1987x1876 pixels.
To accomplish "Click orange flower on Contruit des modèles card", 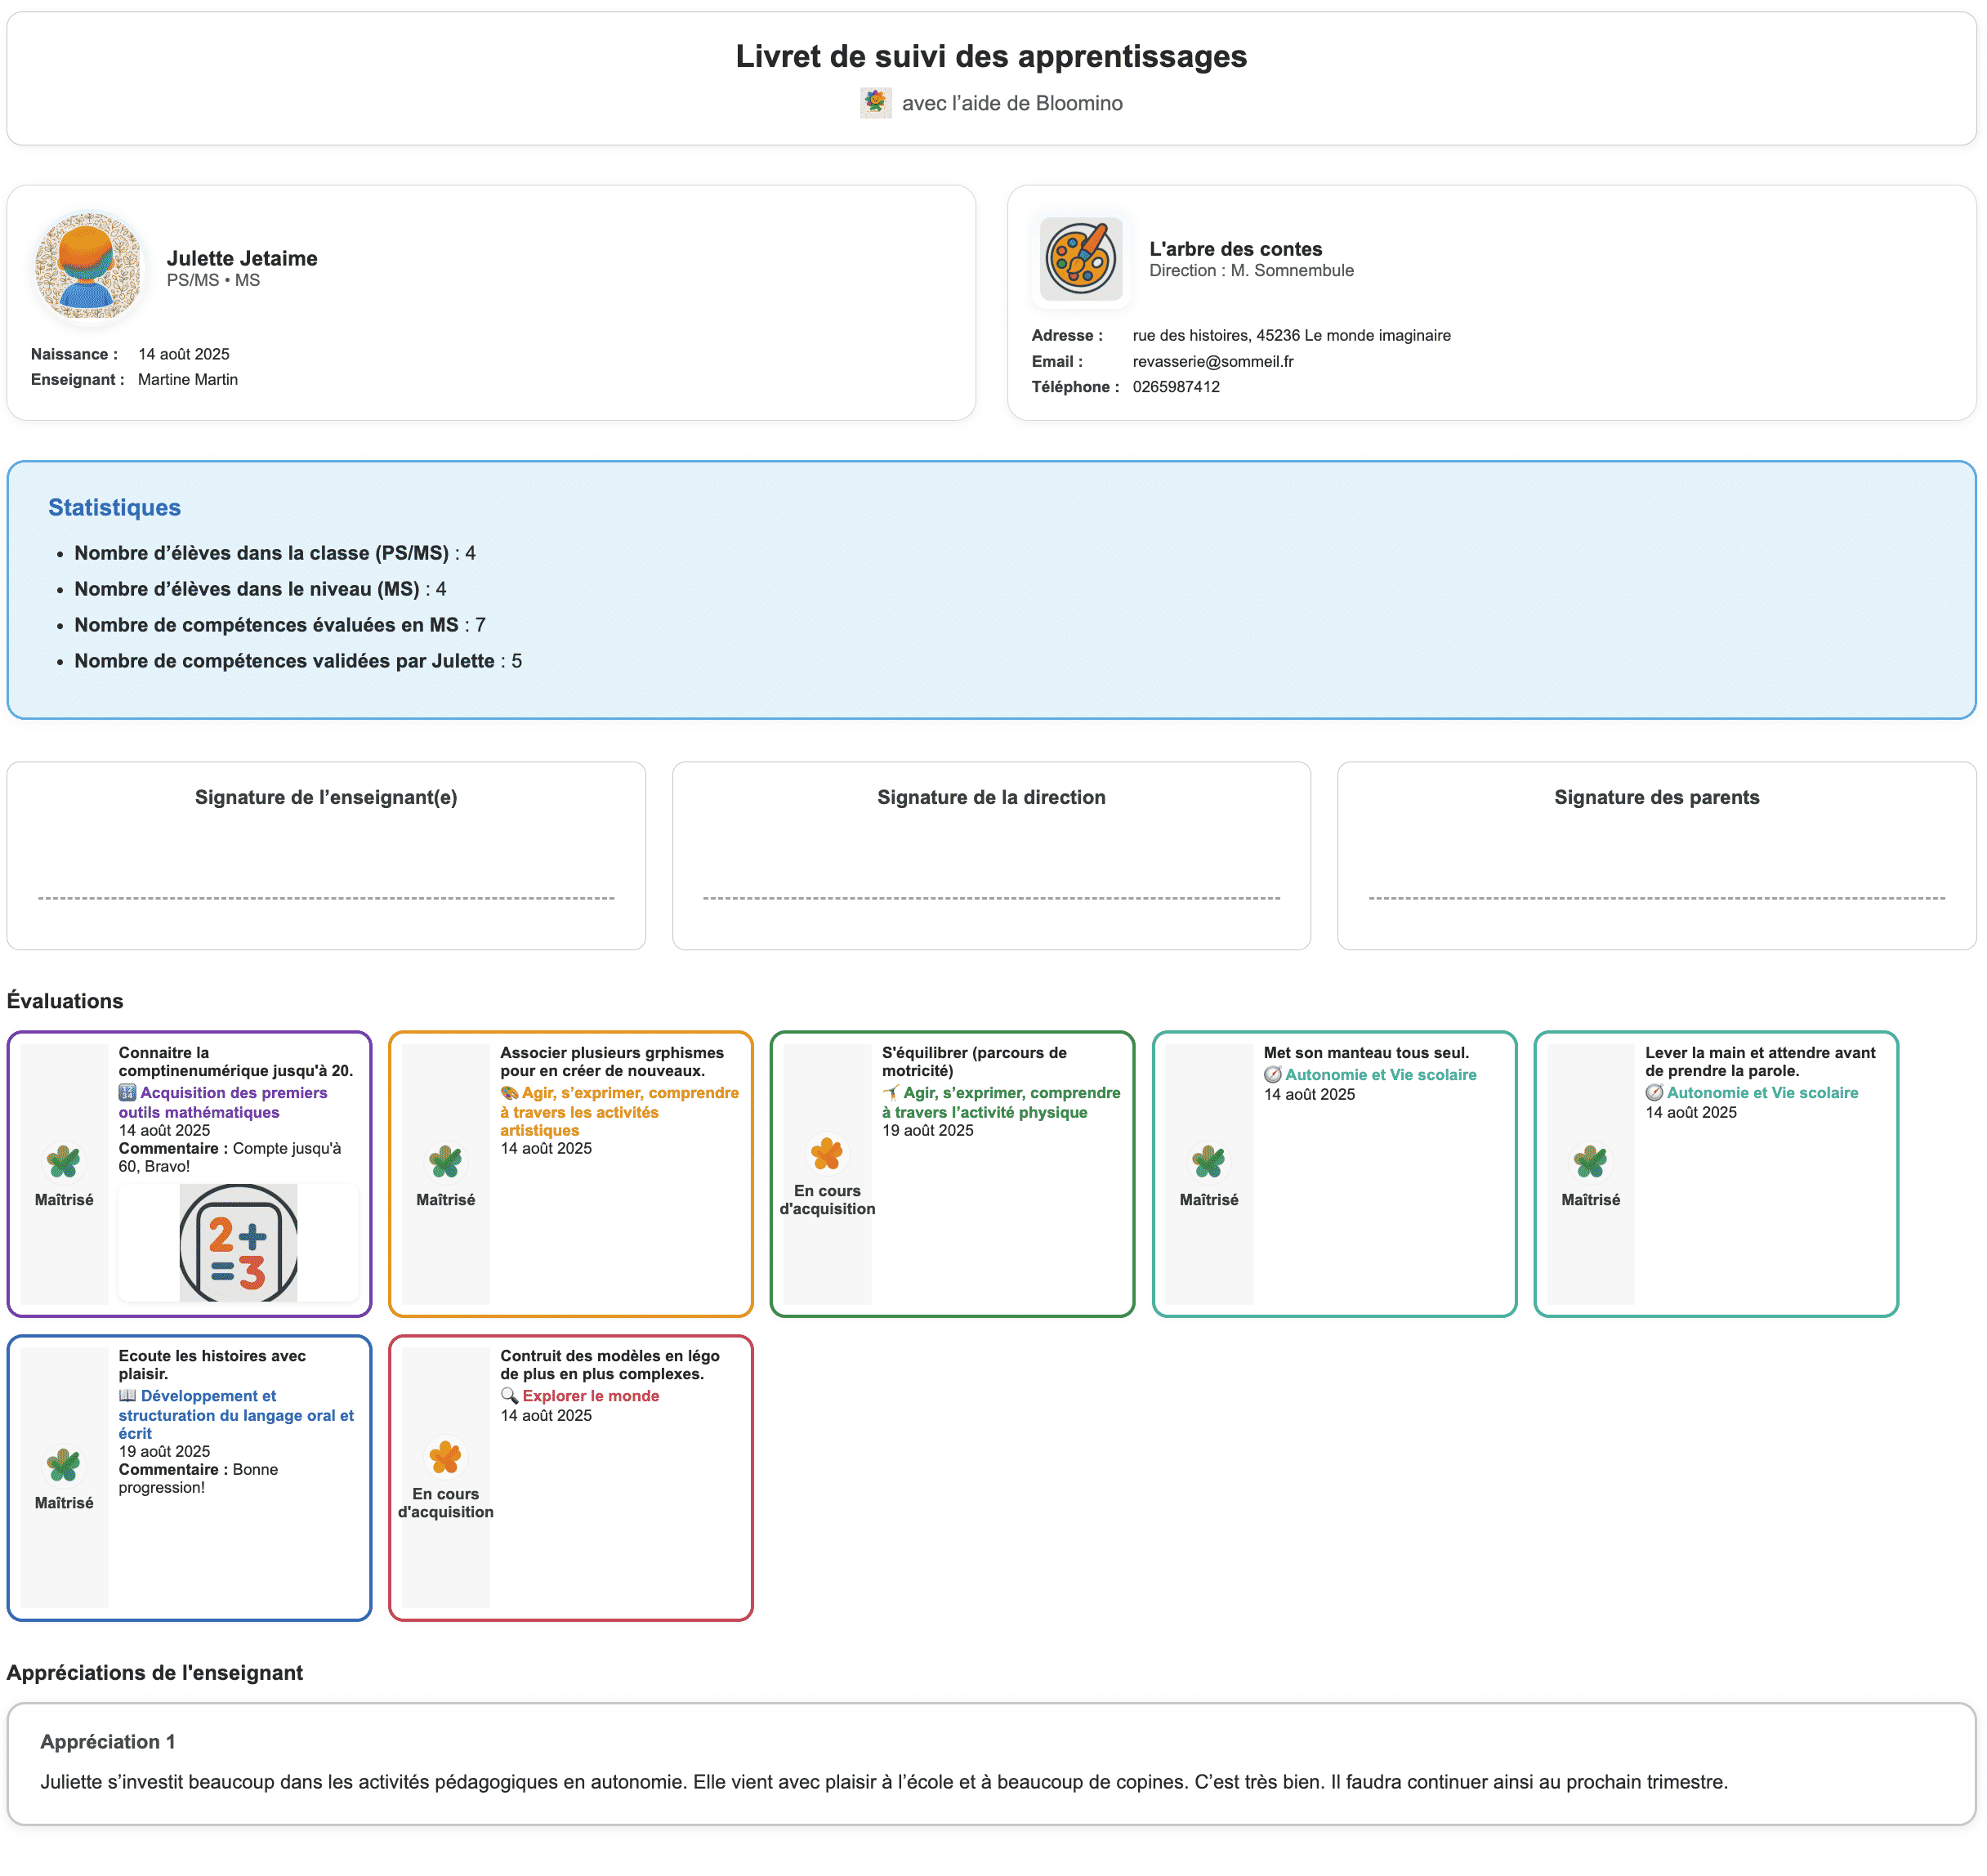I will point(445,1456).
